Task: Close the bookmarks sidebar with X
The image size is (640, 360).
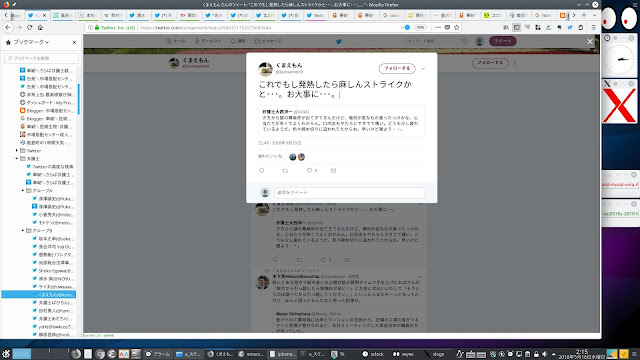Action: pyautogui.click(x=74, y=42)
